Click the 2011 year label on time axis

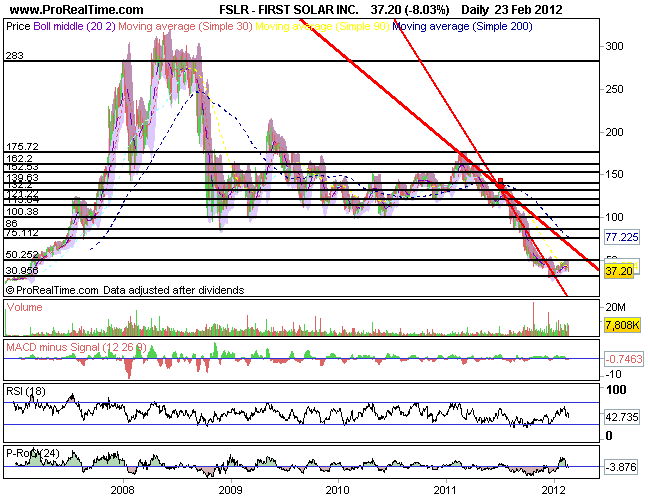(446, 490)
